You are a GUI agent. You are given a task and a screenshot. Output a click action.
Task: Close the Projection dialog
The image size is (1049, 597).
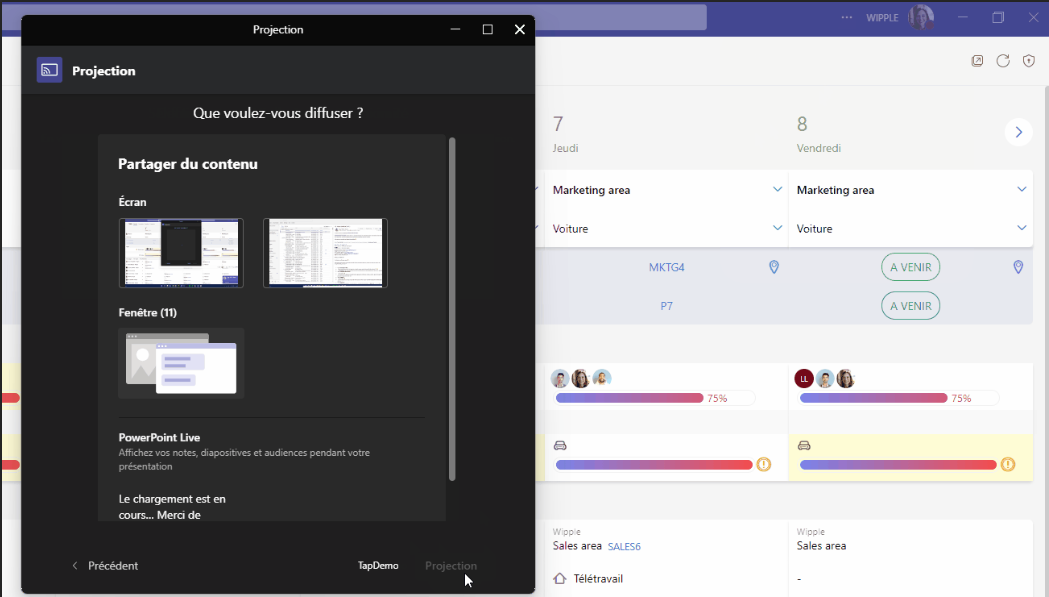(520, 29)
